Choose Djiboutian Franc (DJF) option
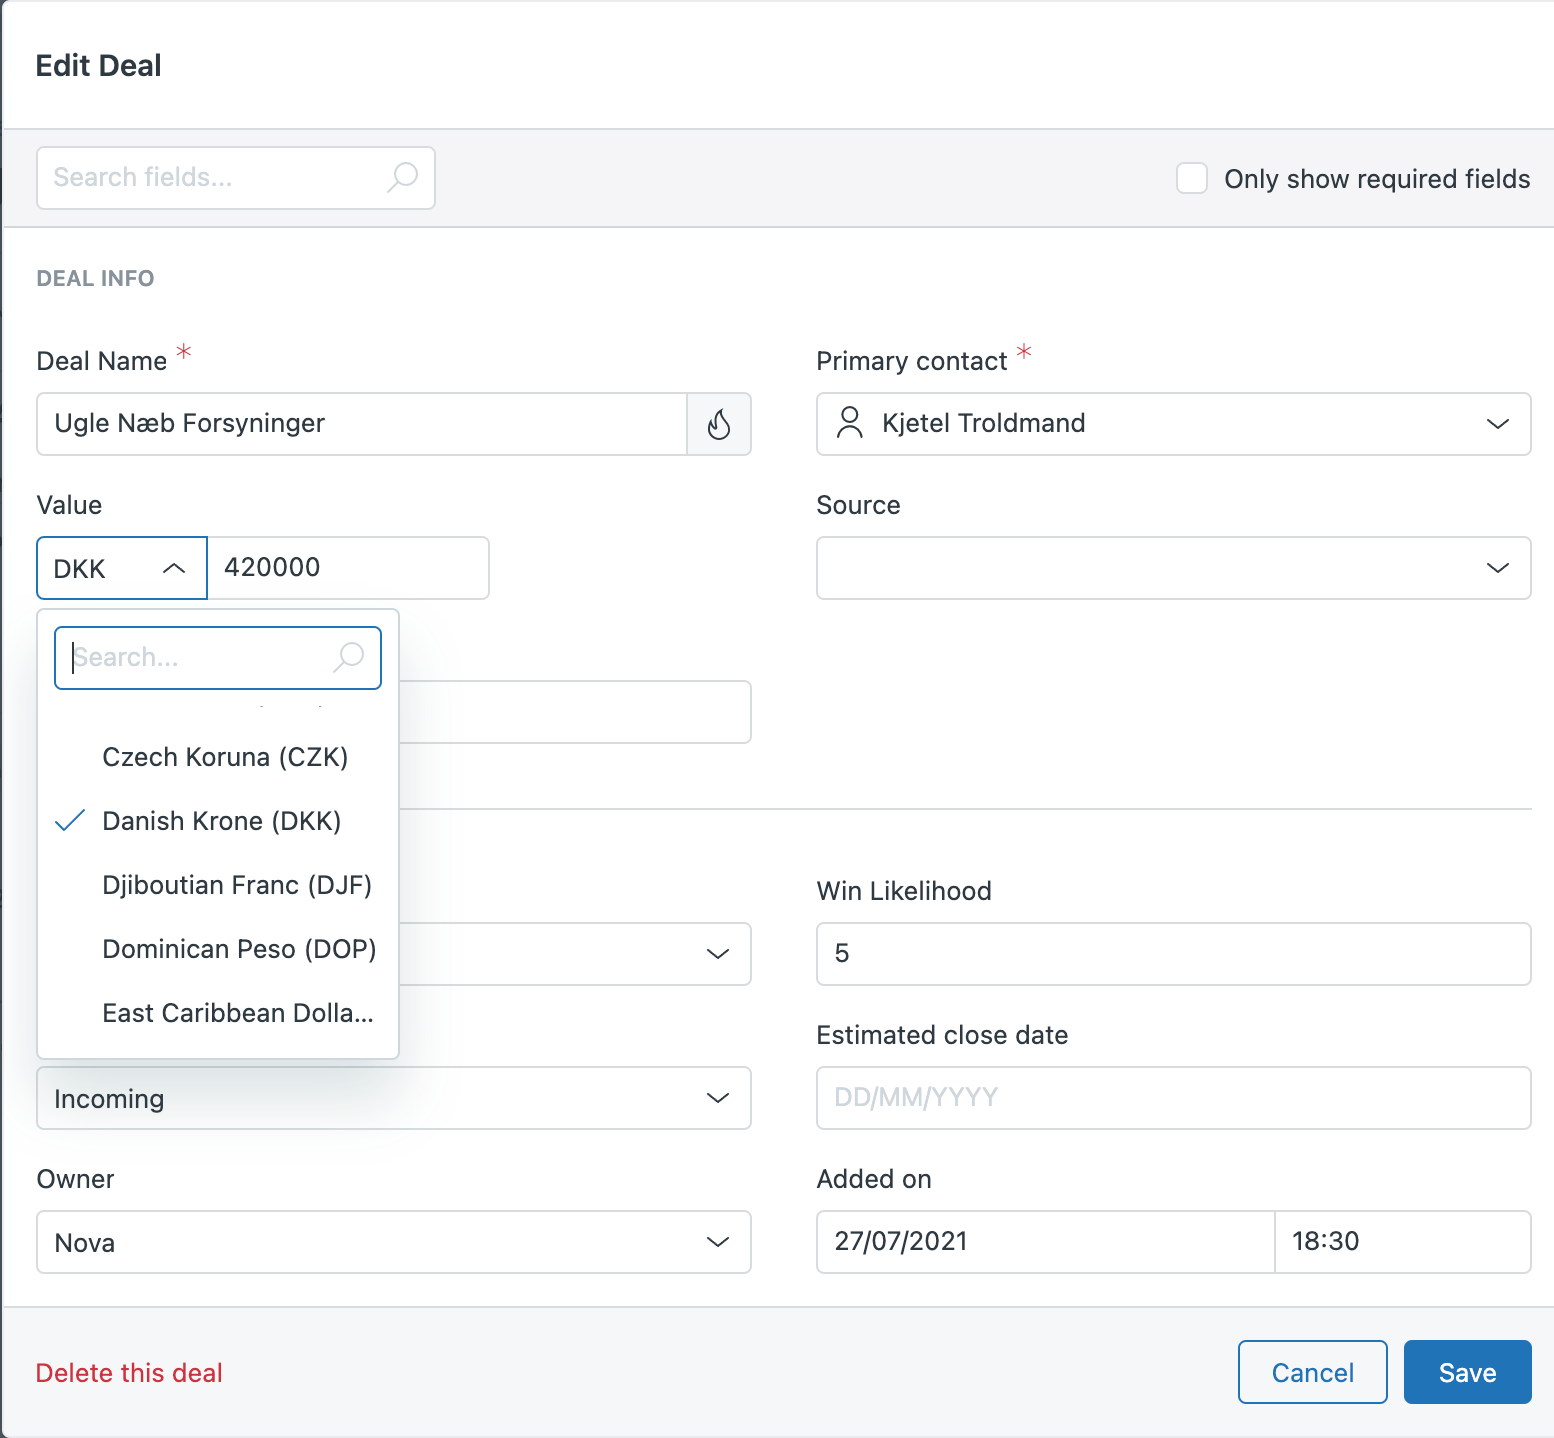Image resolution: width=1554 pixels, height=1438 pixels. (x=236, y=885)
